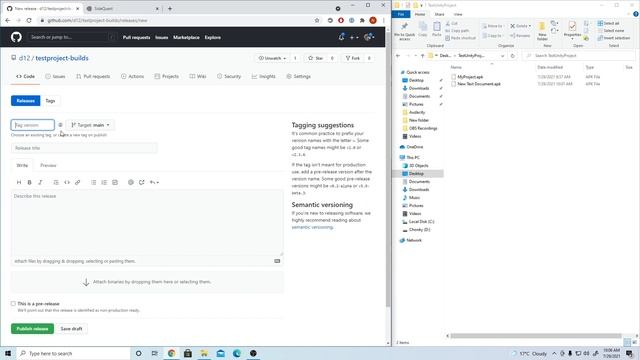The width and height of the screenshot is (640, 360).
Task: Open the Unwatch dropdown
Action: click(272, 58)
